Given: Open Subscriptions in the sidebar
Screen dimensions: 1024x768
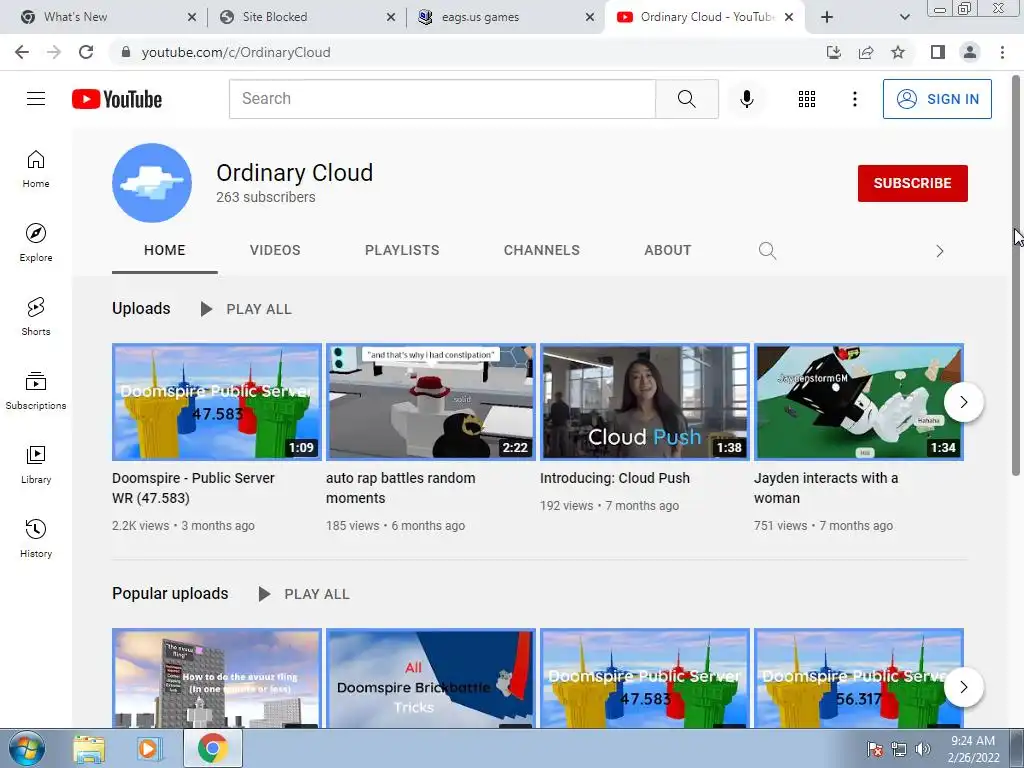Looking at the screenshot, I should pos(36,391).
